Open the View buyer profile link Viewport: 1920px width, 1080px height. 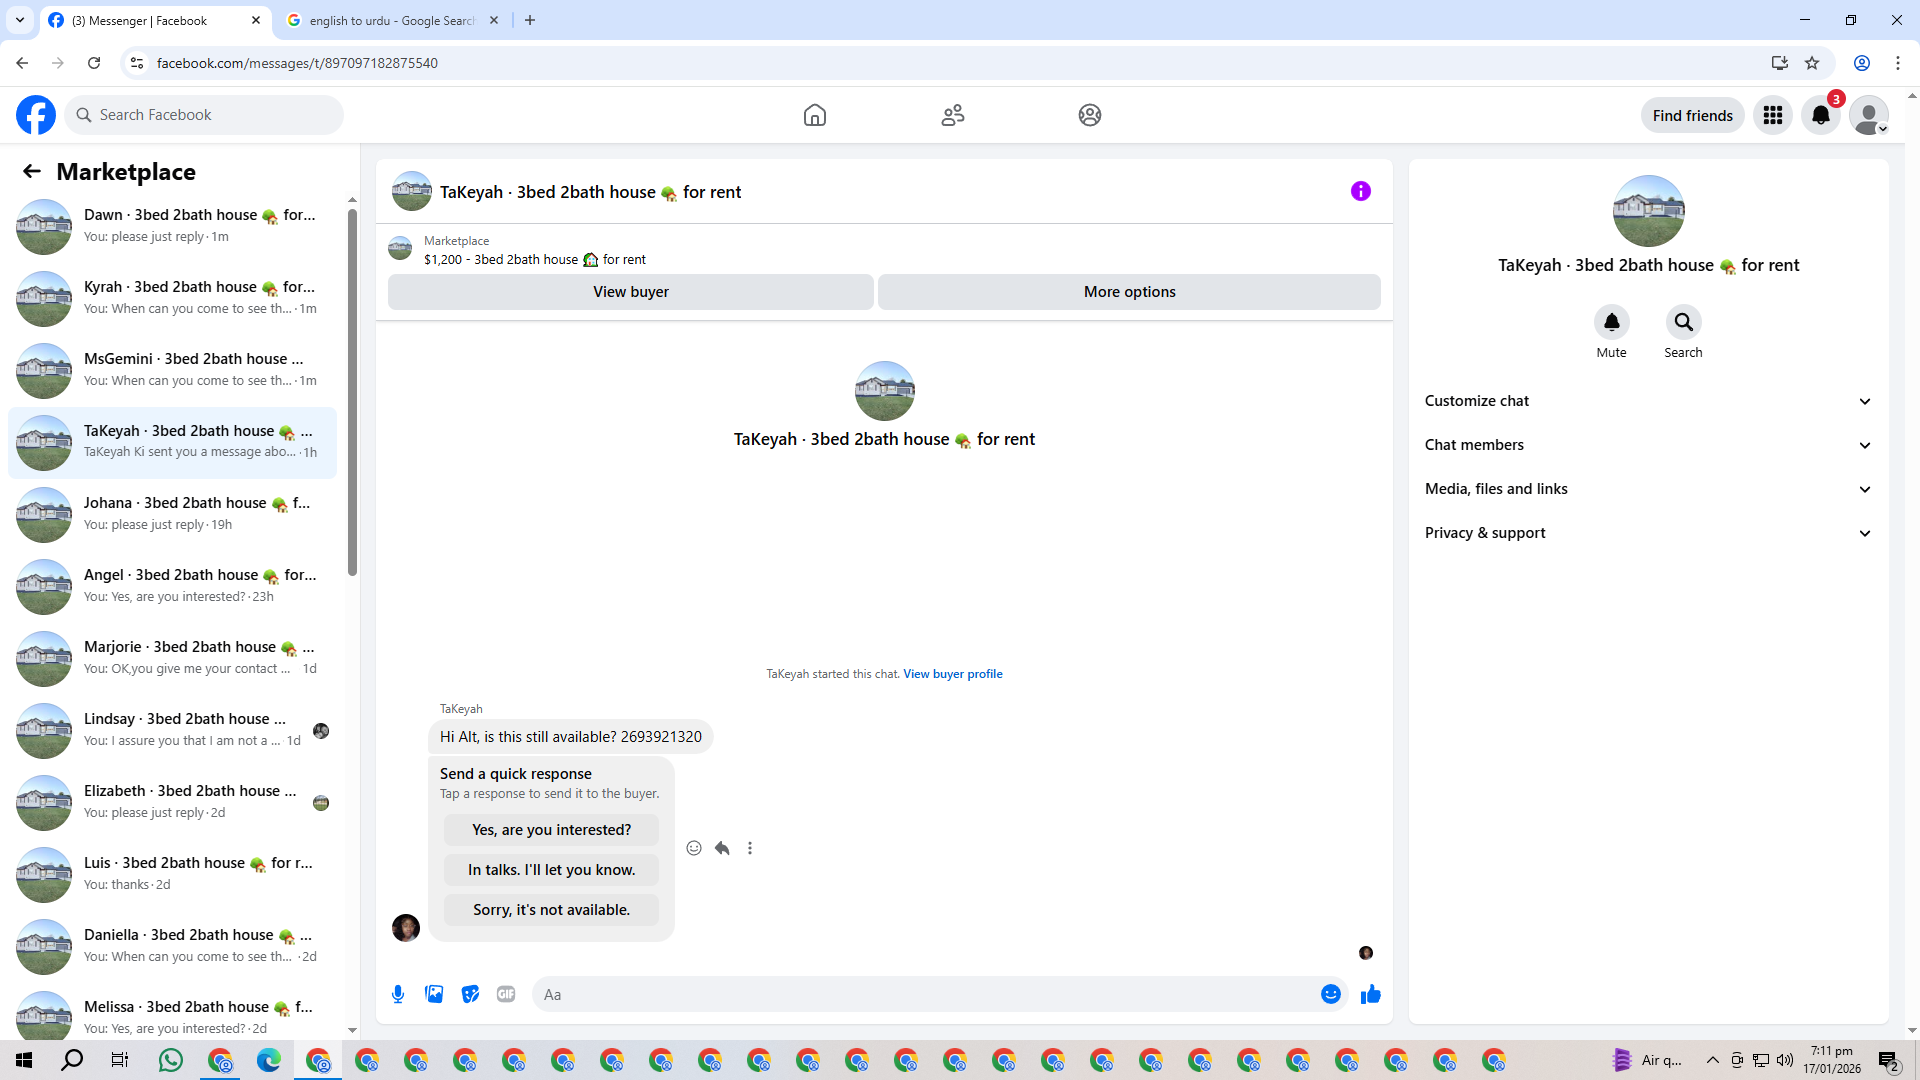point(952,674)
